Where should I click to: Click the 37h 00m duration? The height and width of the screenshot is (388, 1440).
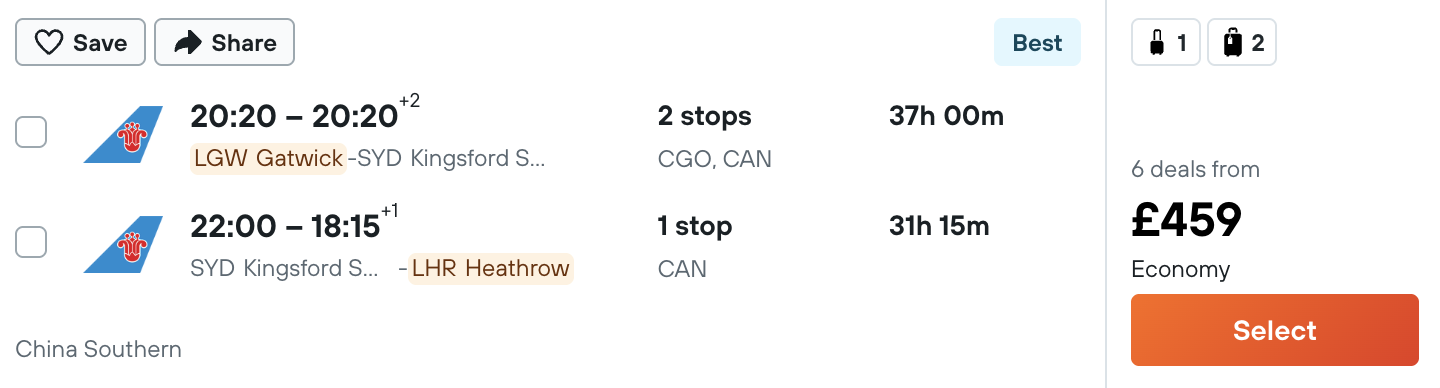point(946,116)
